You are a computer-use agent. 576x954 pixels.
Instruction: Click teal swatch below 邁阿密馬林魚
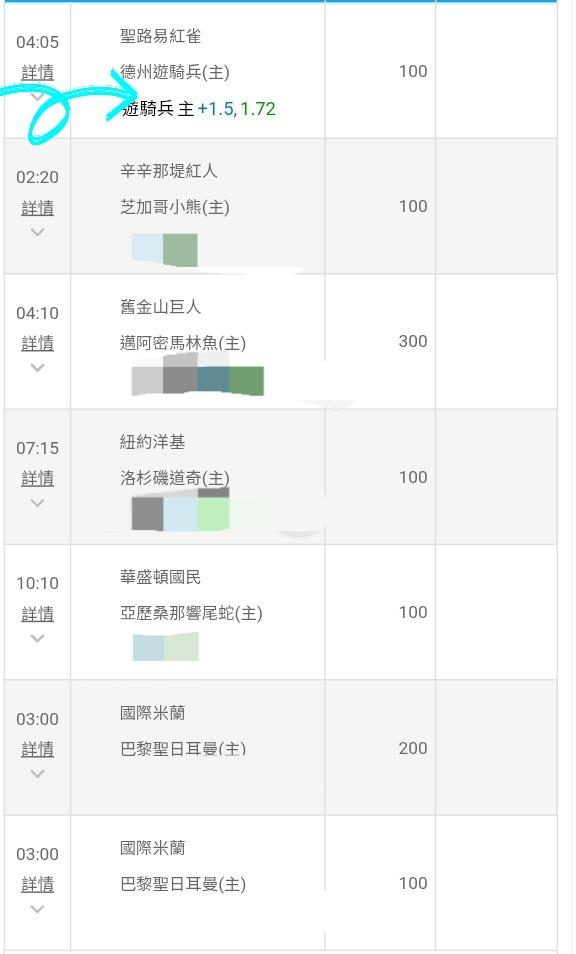pyautogui.click(x=213, y=379)
